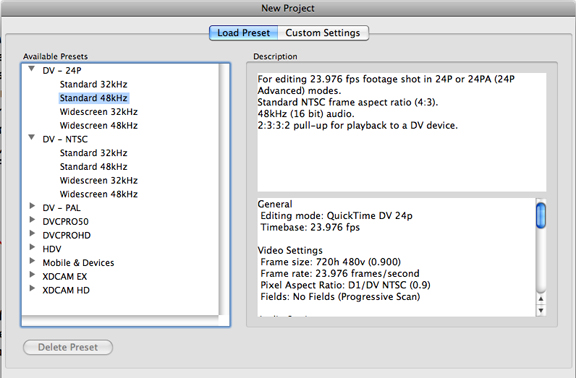Expand the DVCPRO50 preset group
The image size is (576, 378).
point(32,220)
